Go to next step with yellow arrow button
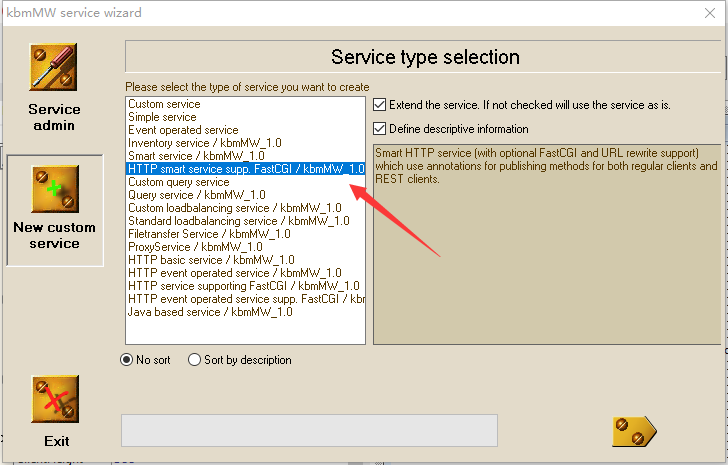The width and height of the screenshot is (728, 465). [634, 432]
